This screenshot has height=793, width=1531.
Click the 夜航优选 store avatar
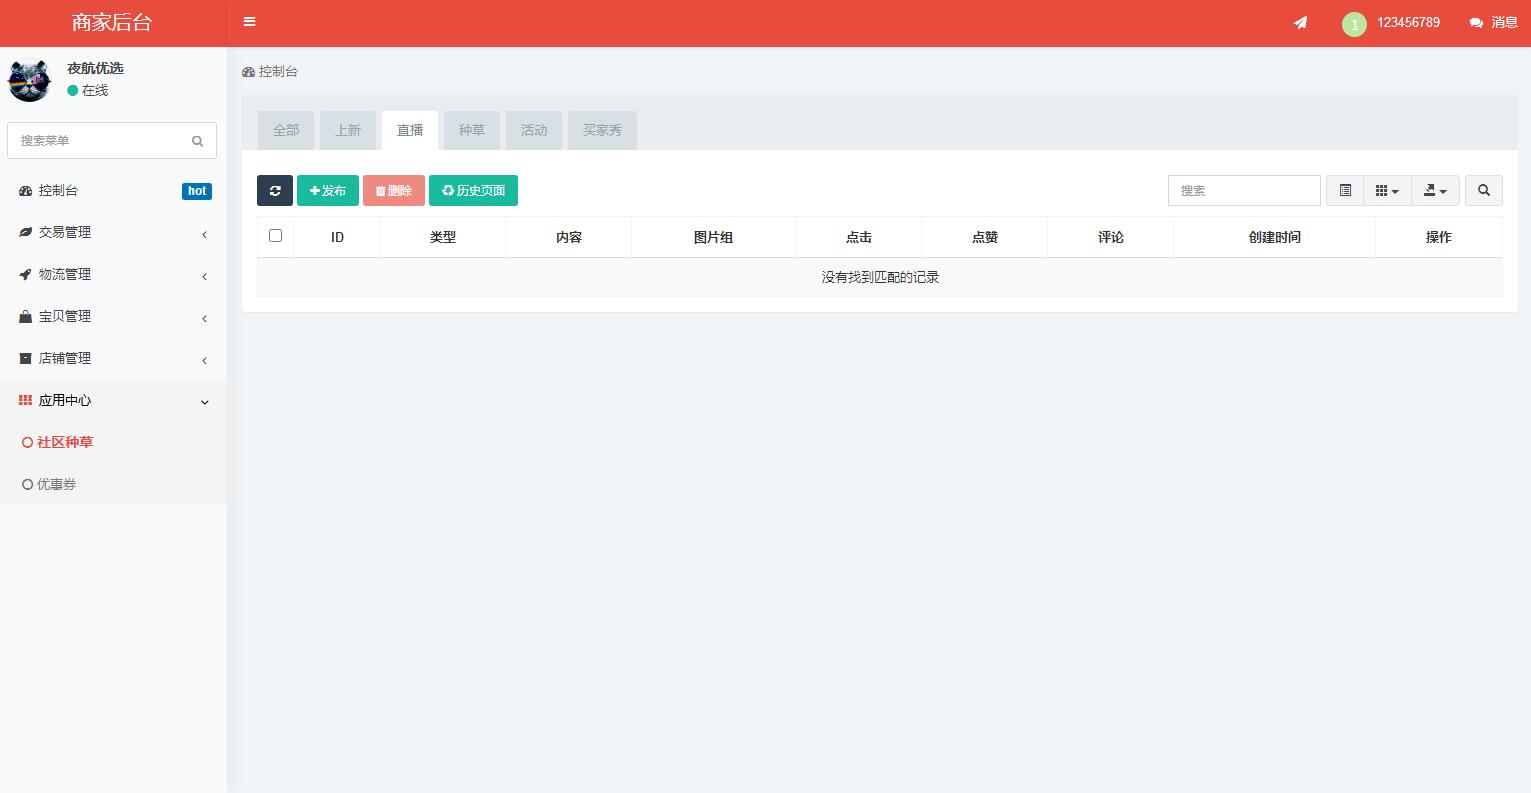pos(30,80)
